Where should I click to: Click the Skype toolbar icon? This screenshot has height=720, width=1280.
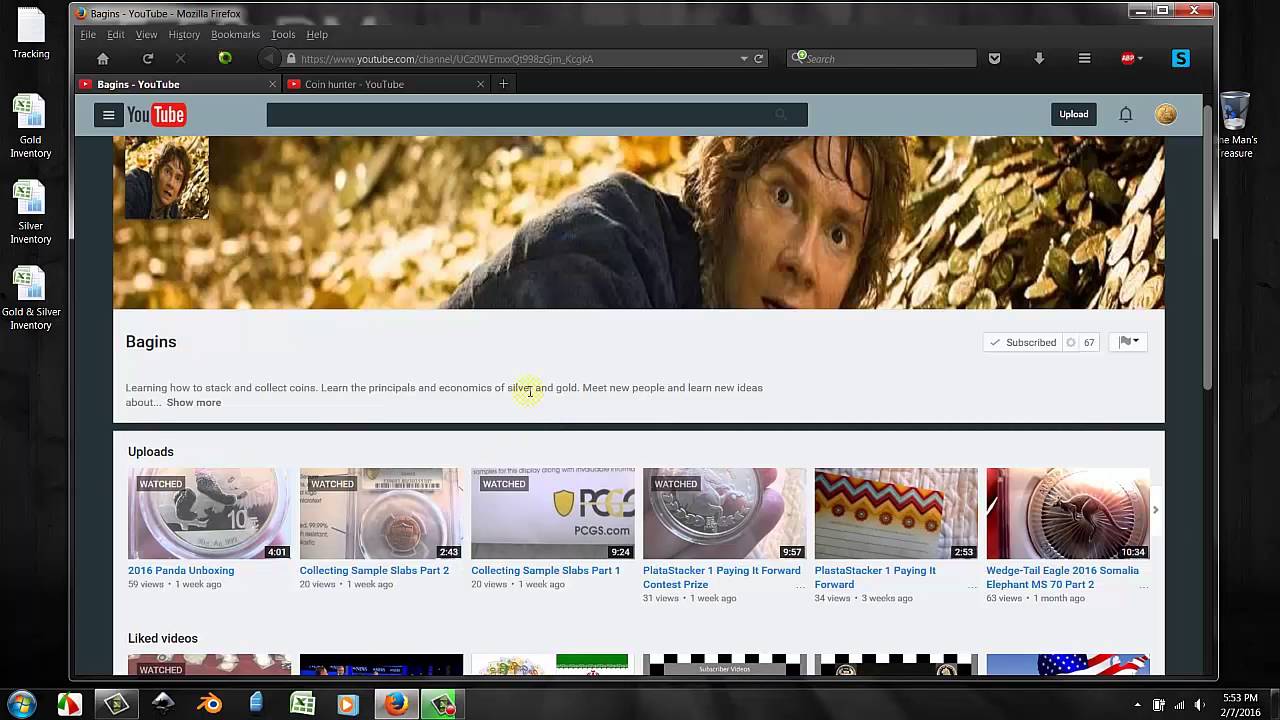point(1181,59)
